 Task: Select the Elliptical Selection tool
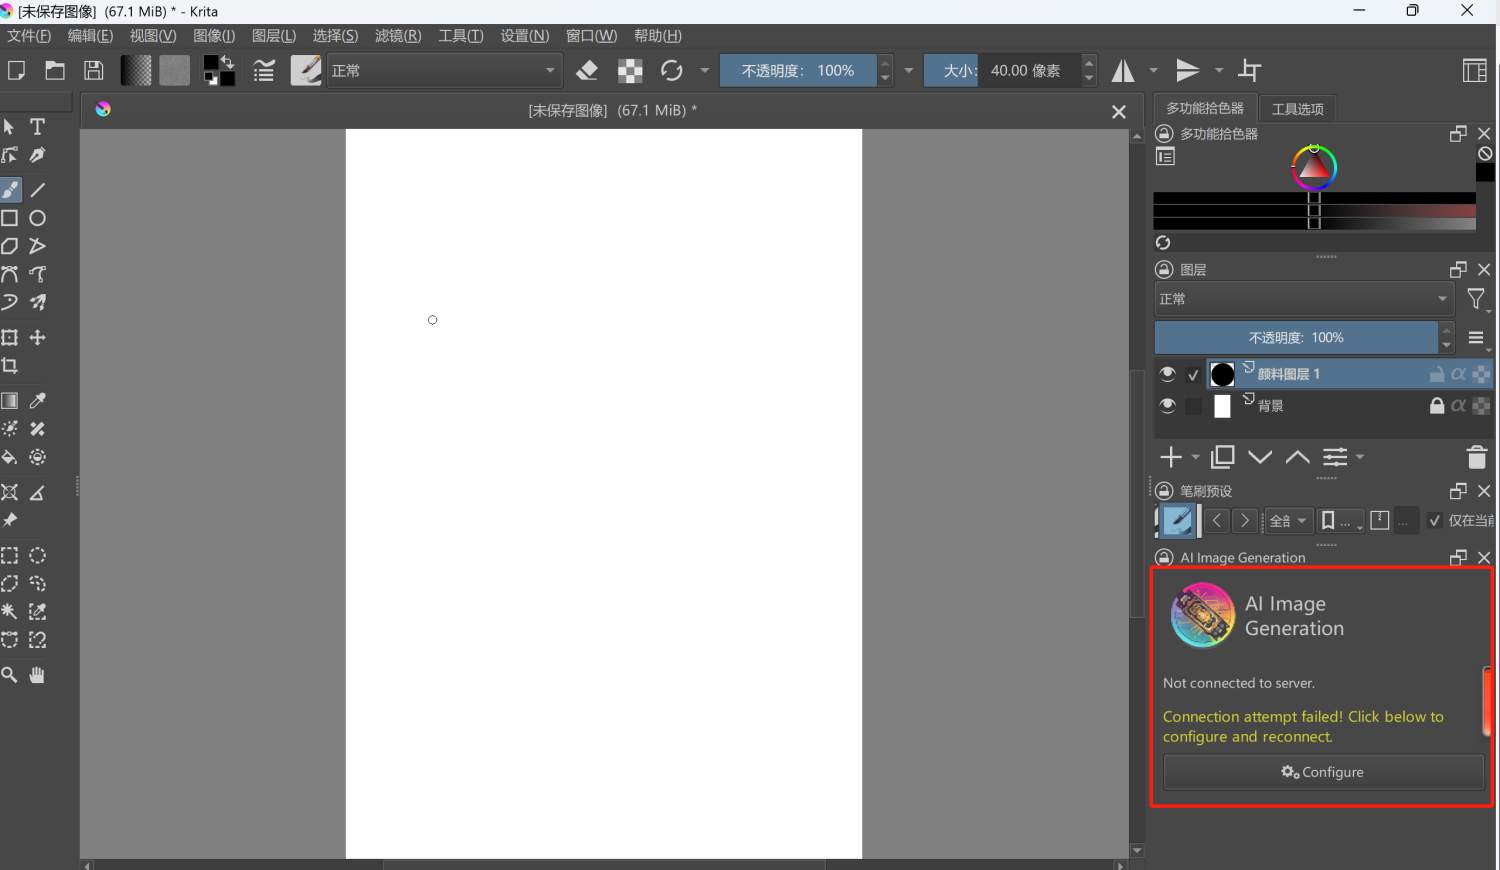tap(38, 556)
